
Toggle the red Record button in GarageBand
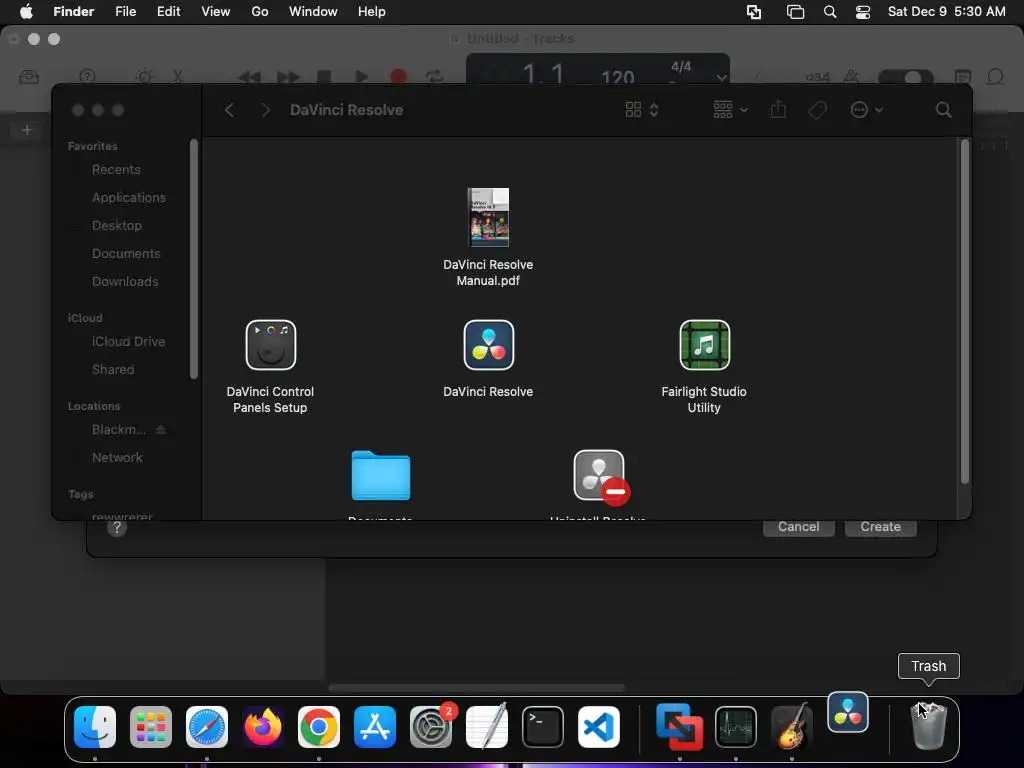[x=398, y=77]
